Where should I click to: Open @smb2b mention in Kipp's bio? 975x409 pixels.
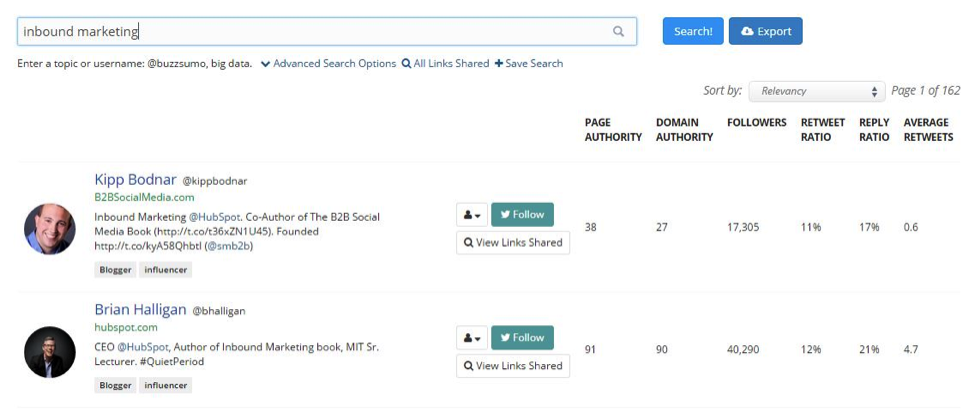[x=229, y=246]
